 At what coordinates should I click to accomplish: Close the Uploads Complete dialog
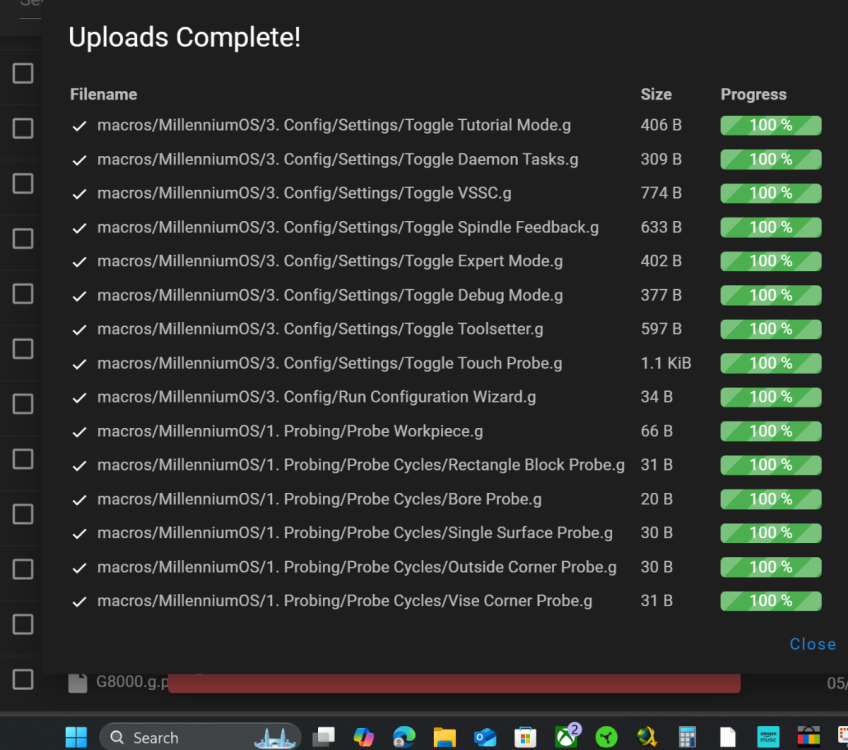(x=812, y=644)
